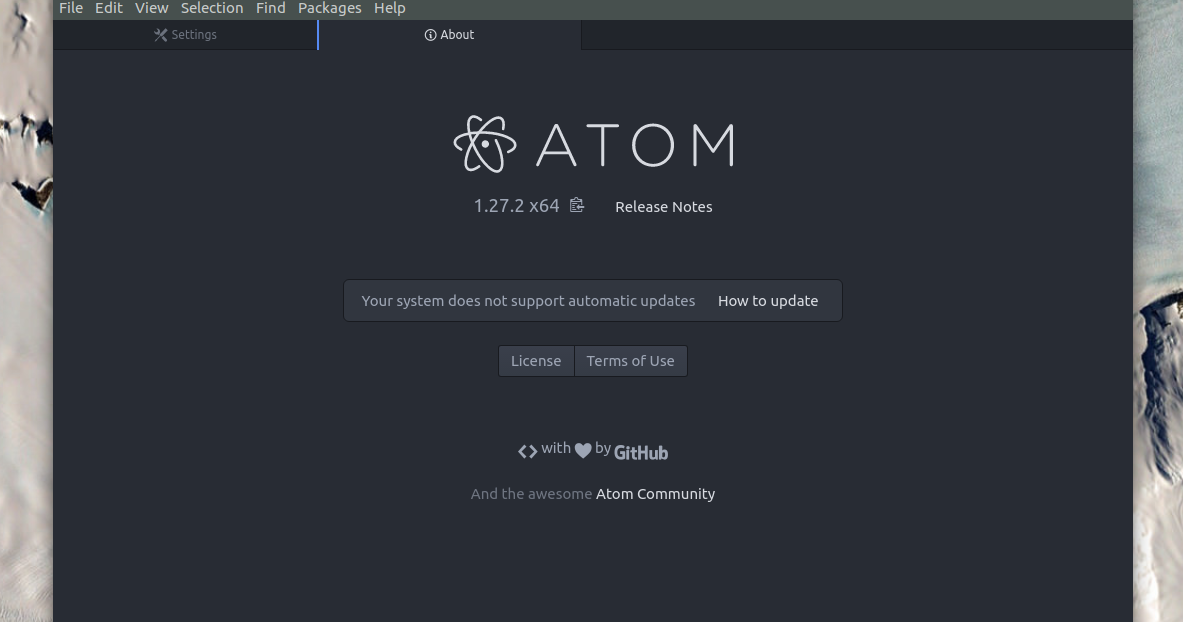
Task: Open the Release Notes for version 1.27.2
Action: tap(663, 206)
